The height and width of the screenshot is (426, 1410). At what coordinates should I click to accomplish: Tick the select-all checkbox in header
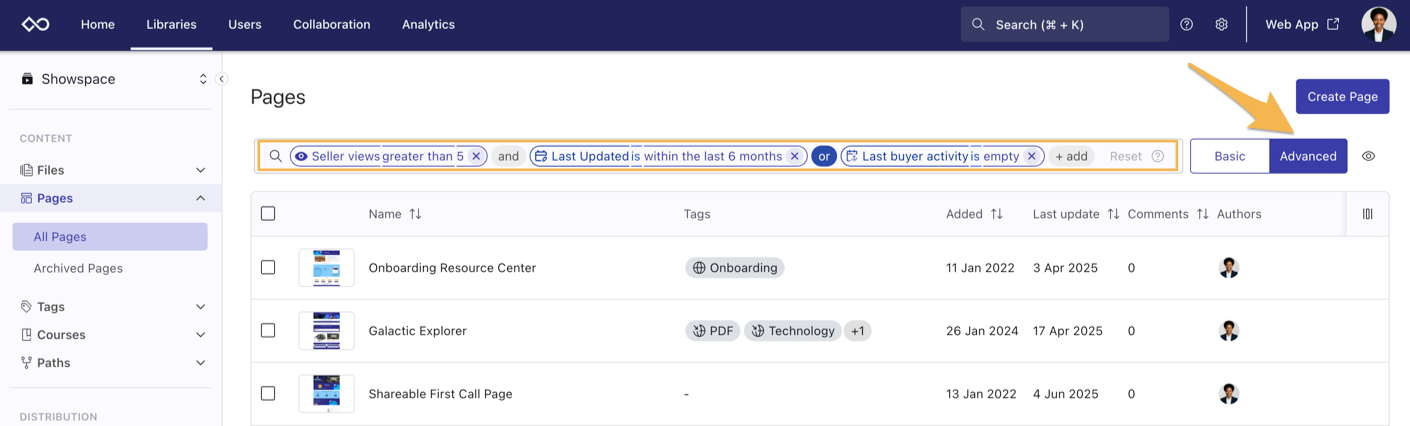pyautogui.click(x=268, y=214)
